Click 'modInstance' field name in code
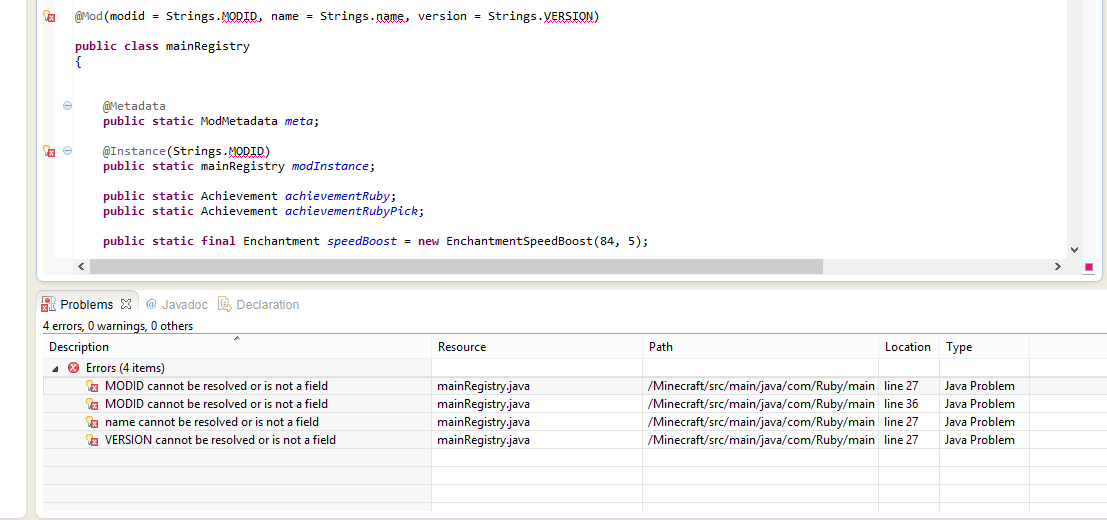 (330, 167)
